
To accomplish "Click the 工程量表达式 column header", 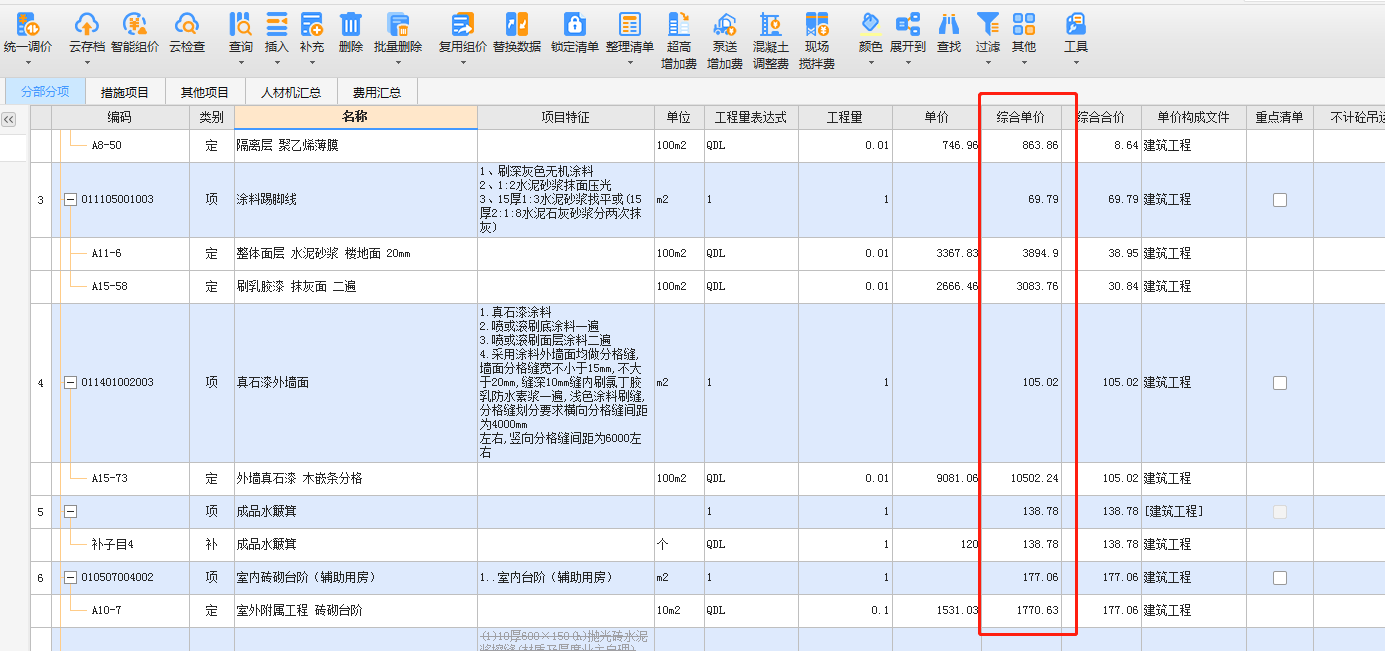I will pyautogui.click(x=751, y=118).
